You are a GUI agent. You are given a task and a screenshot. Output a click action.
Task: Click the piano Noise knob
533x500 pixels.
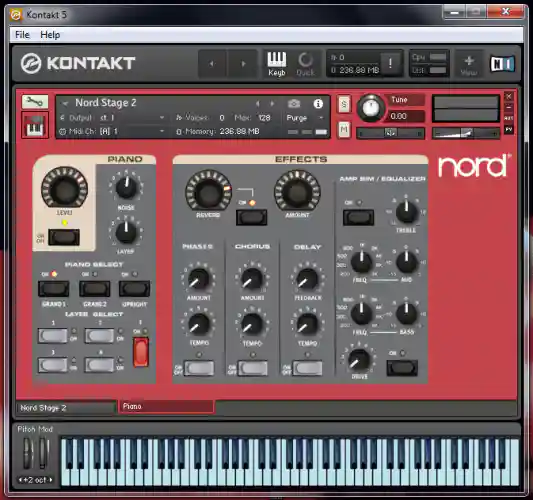click(126, 187)
